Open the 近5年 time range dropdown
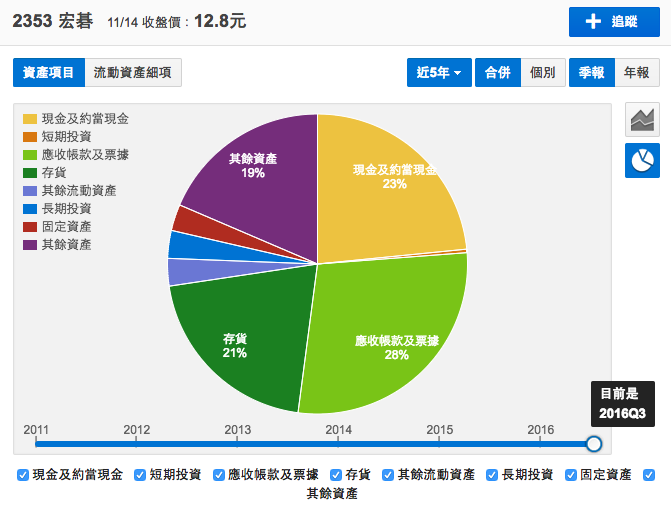 tap(439, 72)
